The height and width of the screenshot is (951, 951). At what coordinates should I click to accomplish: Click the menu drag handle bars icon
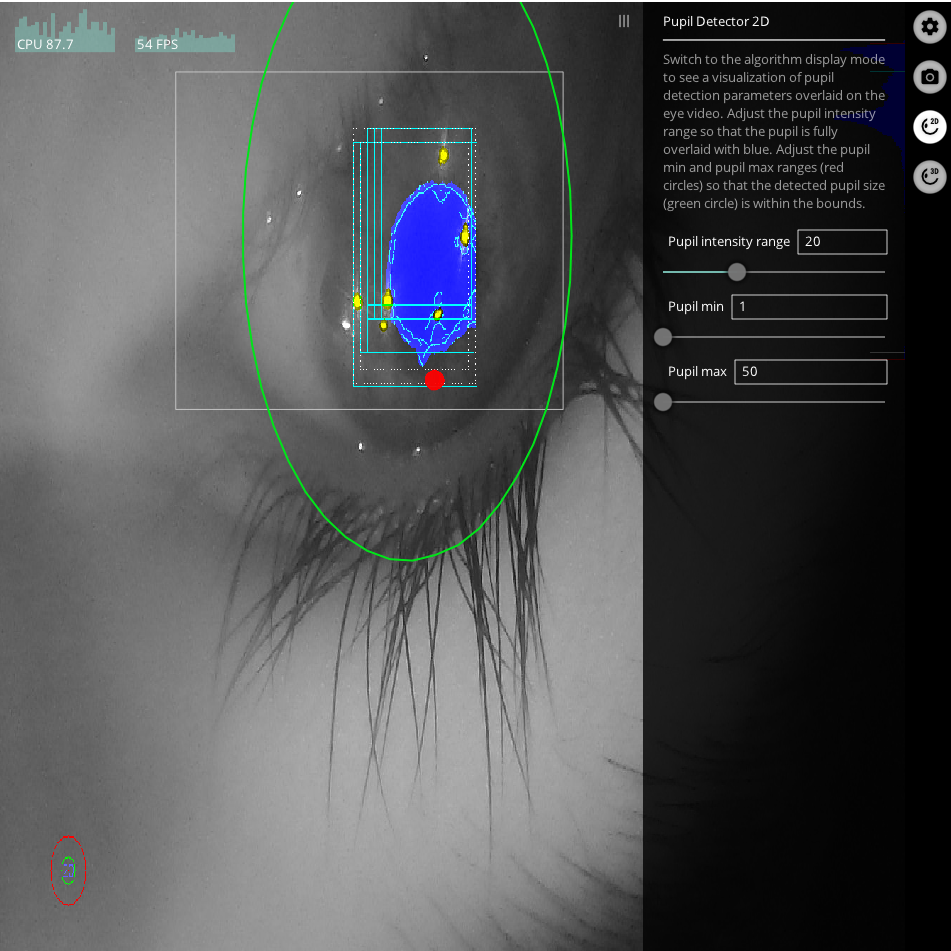tap(623, 21)
